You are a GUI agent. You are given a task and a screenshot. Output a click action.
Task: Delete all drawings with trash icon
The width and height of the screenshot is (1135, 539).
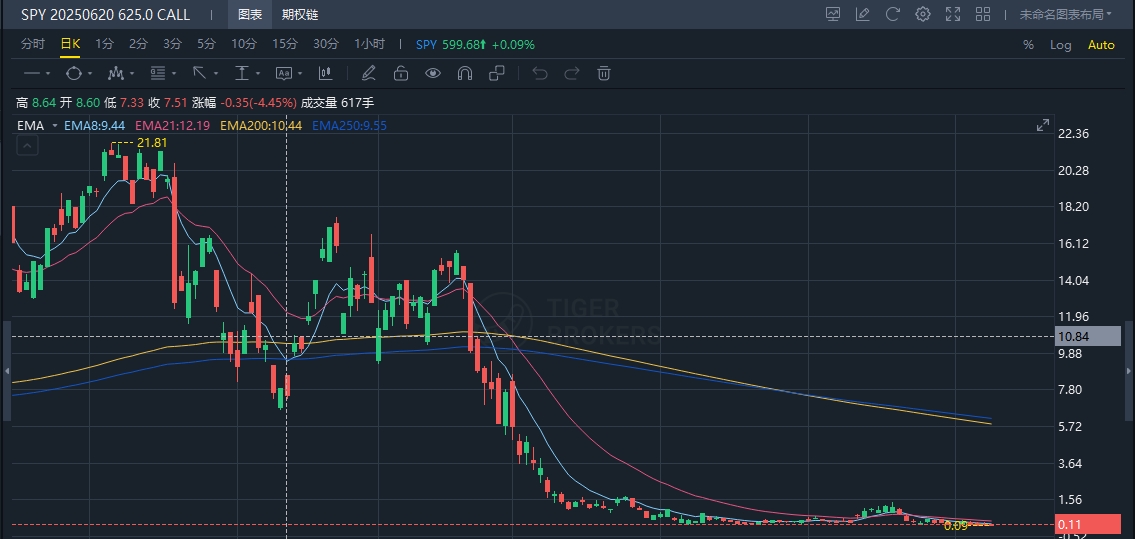click(604, 73)
